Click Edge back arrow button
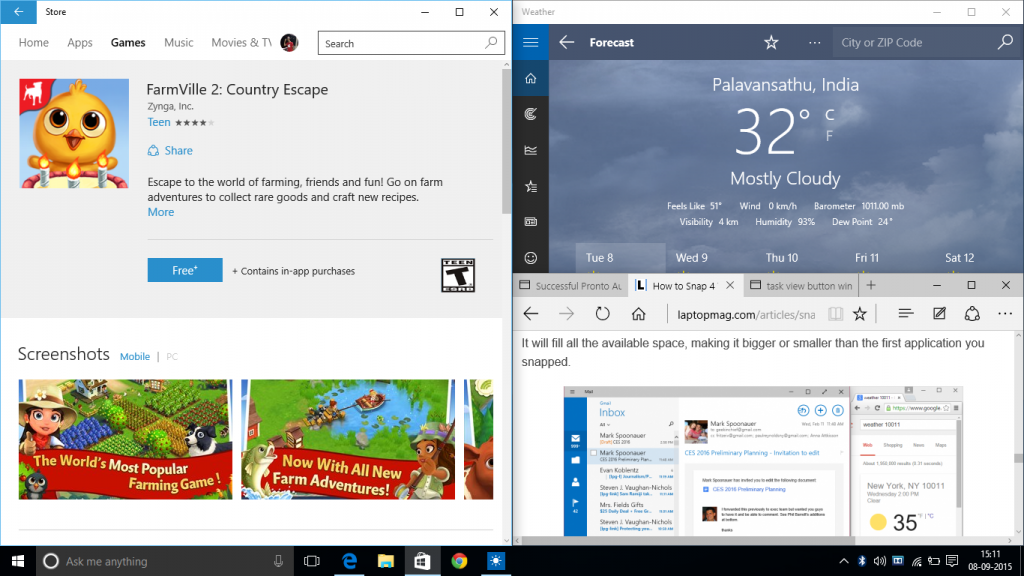 pyautogui.click(x=531, y=314)
